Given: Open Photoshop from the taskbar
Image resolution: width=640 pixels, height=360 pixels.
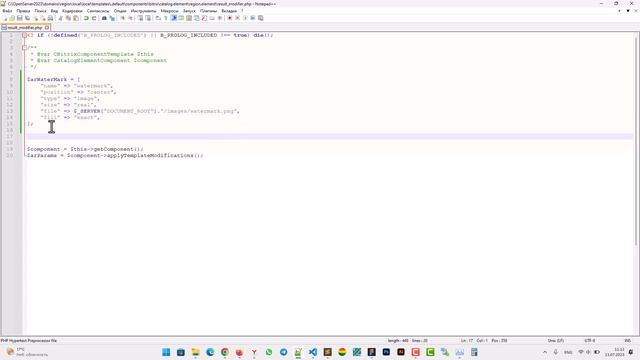Looking at the screenshot, I should tap(386, 352).
